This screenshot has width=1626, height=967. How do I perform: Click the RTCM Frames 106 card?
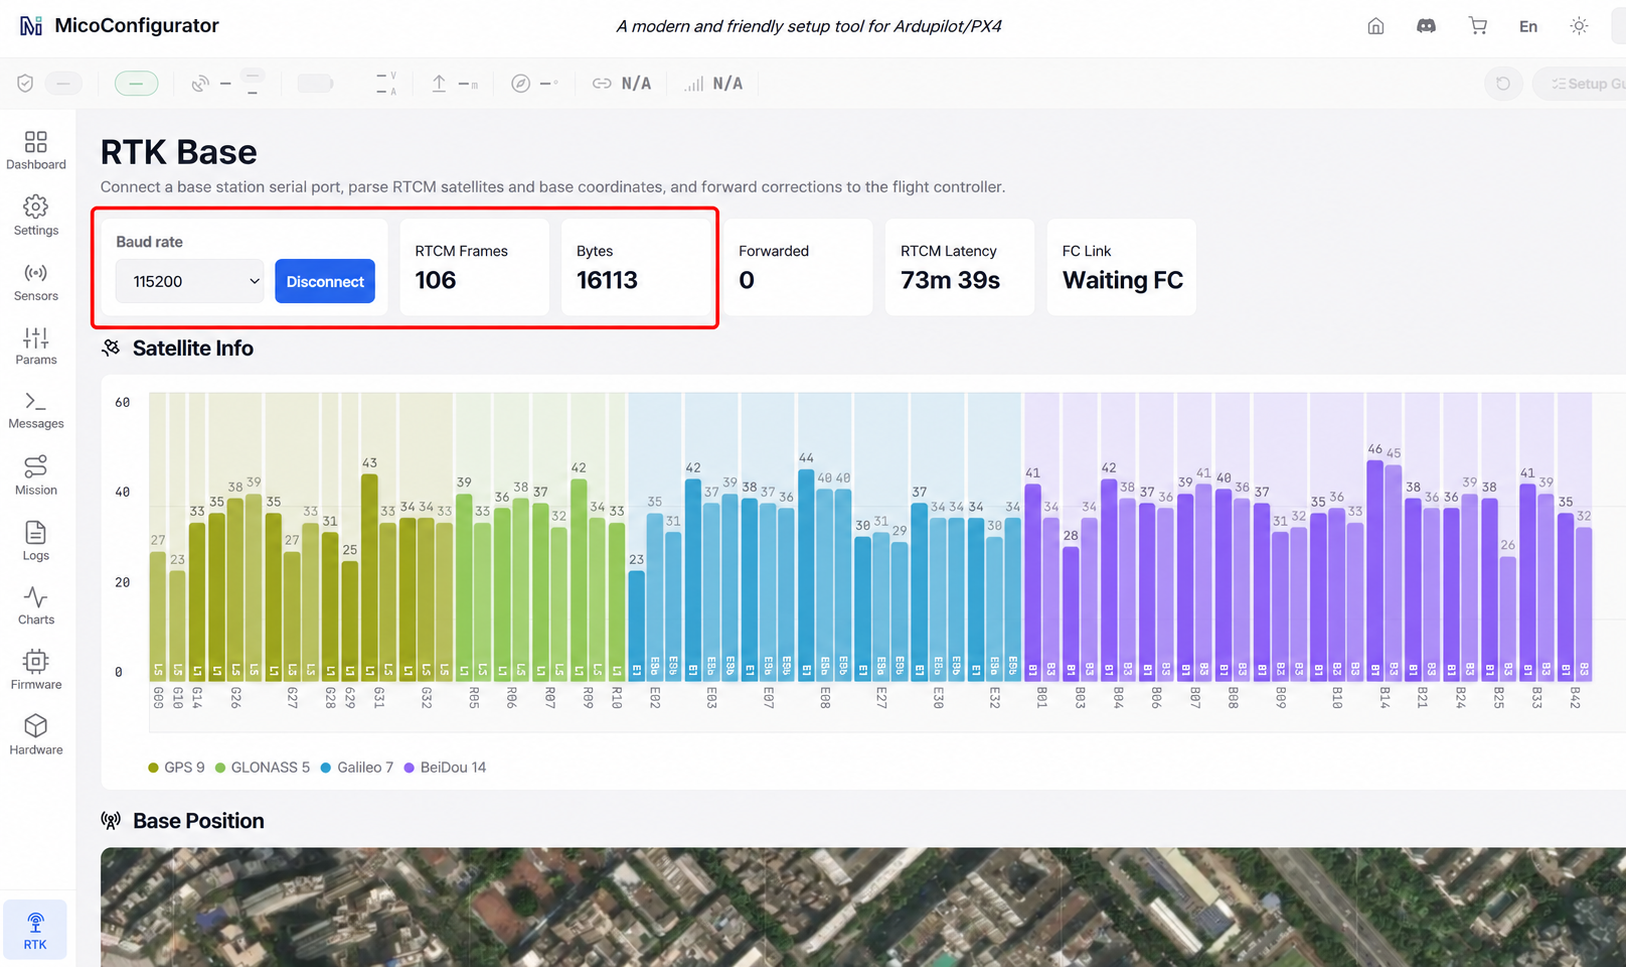[474, 267]
